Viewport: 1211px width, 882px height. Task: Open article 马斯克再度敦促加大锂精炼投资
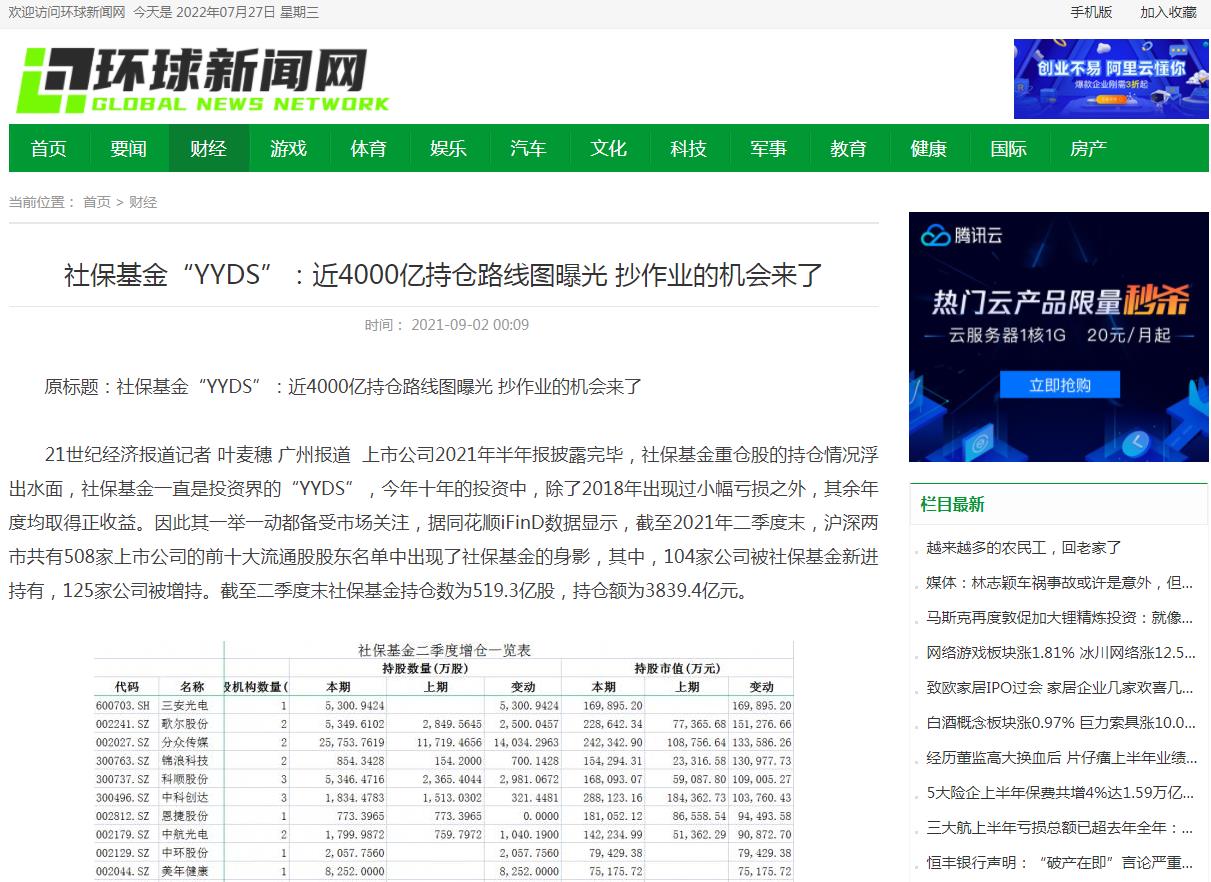(x=1060, y=618)
